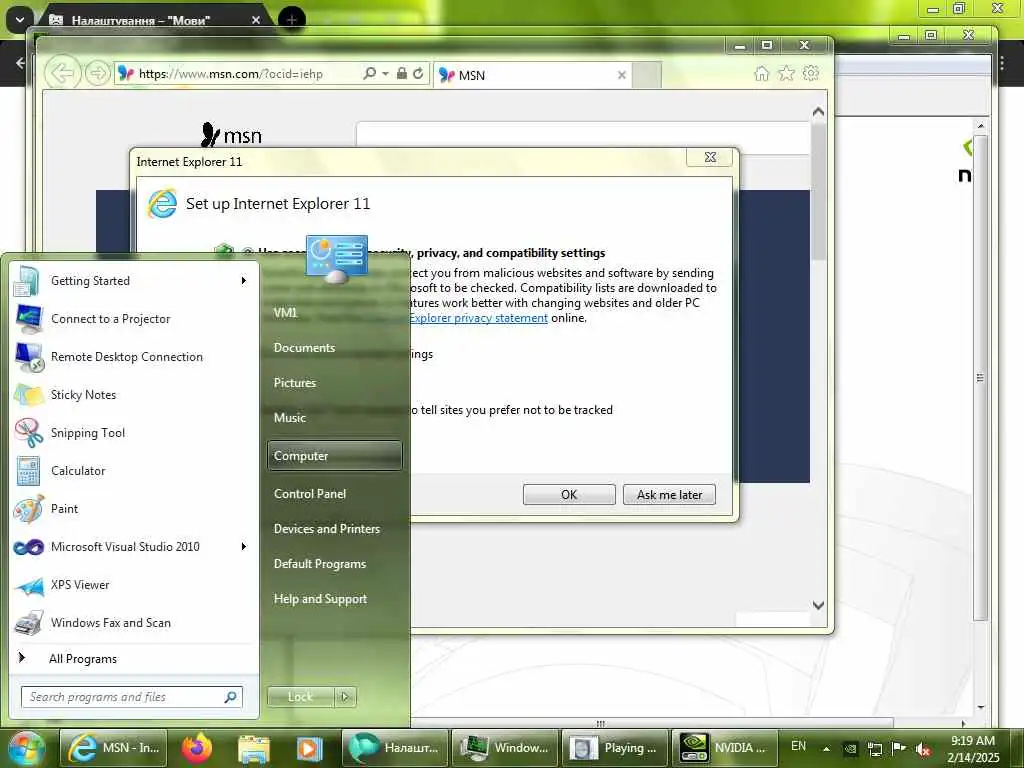
Task: Show hidden tray icons arrow
Action: pos(826,749)
